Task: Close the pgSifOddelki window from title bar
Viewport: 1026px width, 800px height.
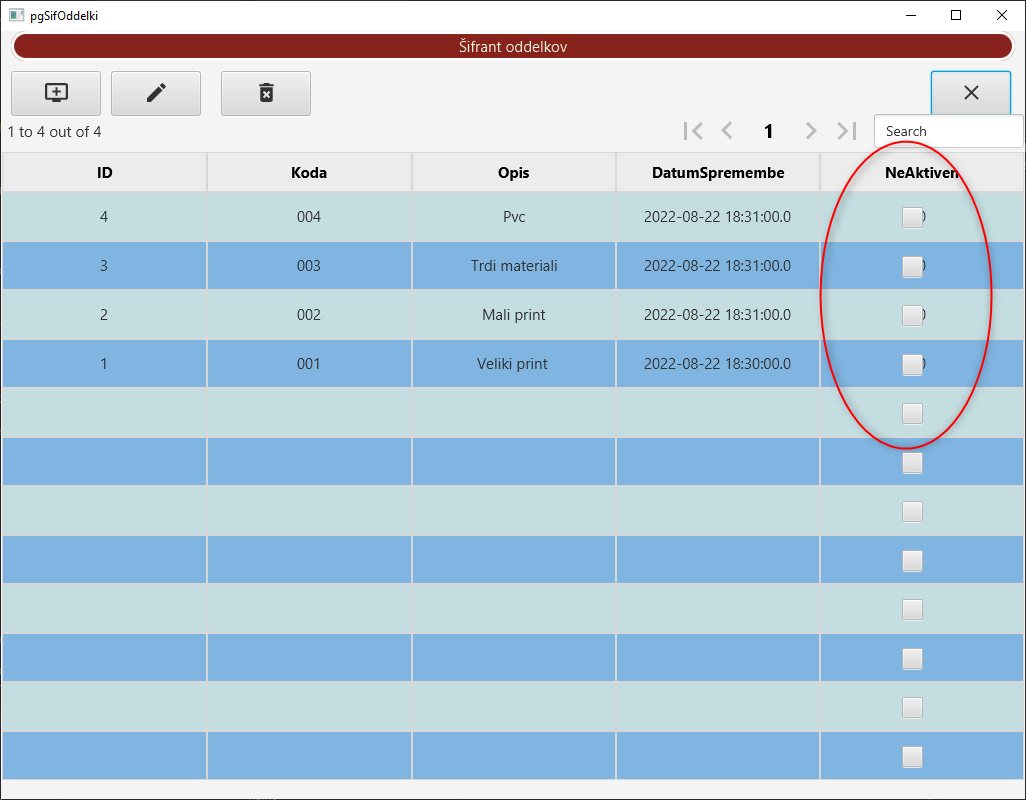Action: (1002, 15)
